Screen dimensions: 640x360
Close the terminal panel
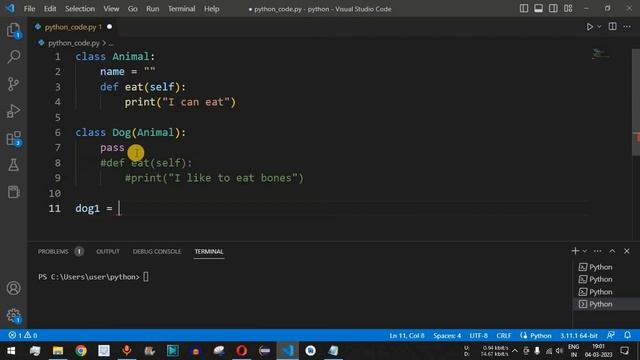pos(627,251)
